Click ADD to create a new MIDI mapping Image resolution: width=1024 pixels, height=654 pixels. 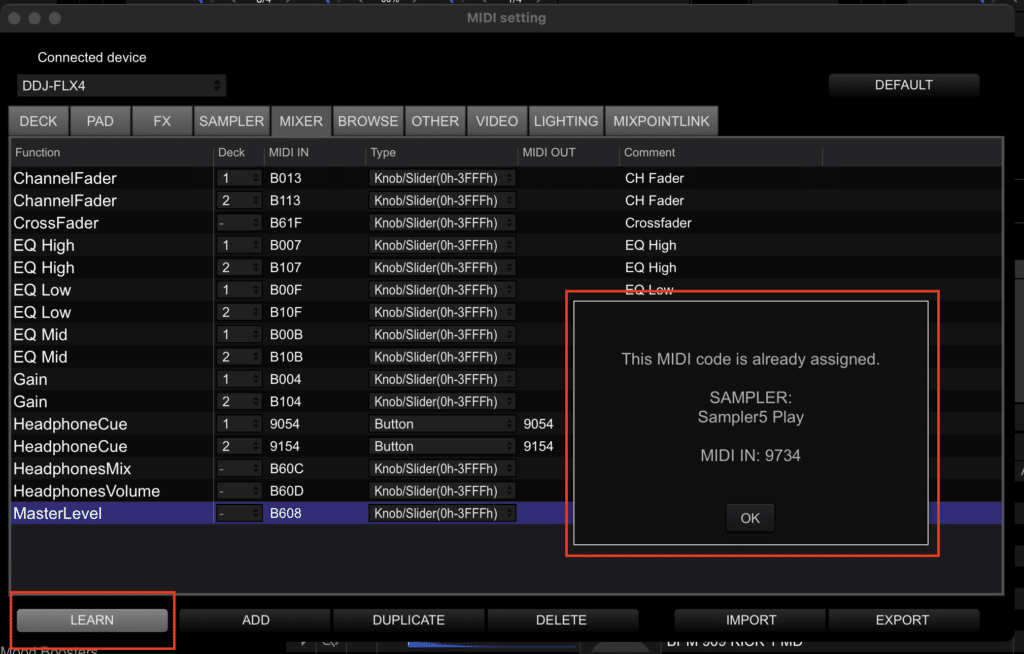[x=254, y=619]
